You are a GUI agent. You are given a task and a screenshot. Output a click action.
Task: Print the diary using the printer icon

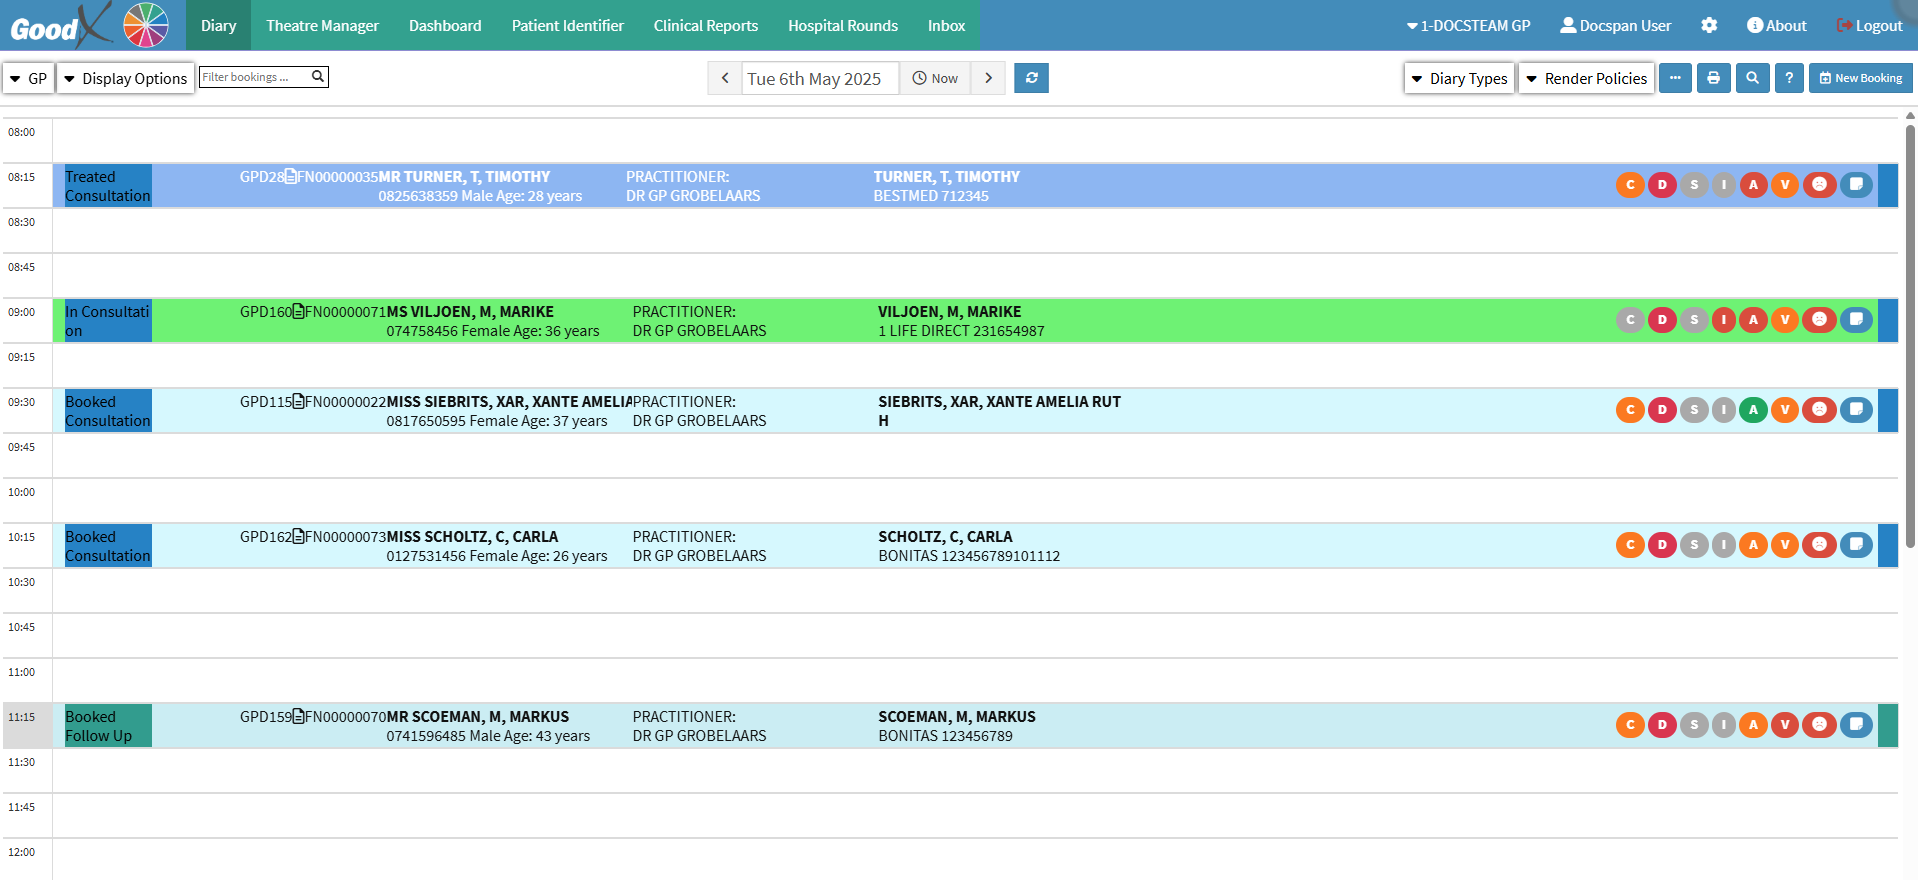coord(1713,78)
